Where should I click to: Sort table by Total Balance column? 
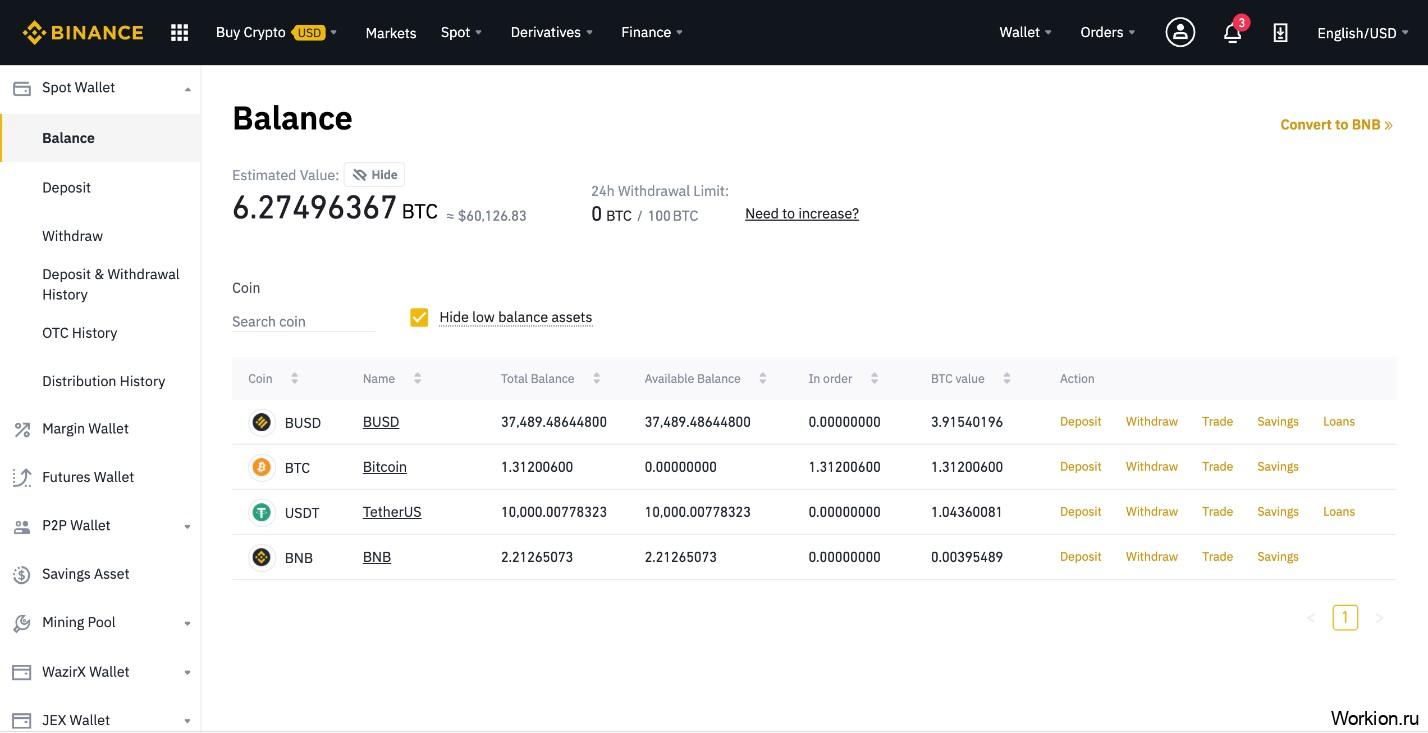tap(550, 379)
